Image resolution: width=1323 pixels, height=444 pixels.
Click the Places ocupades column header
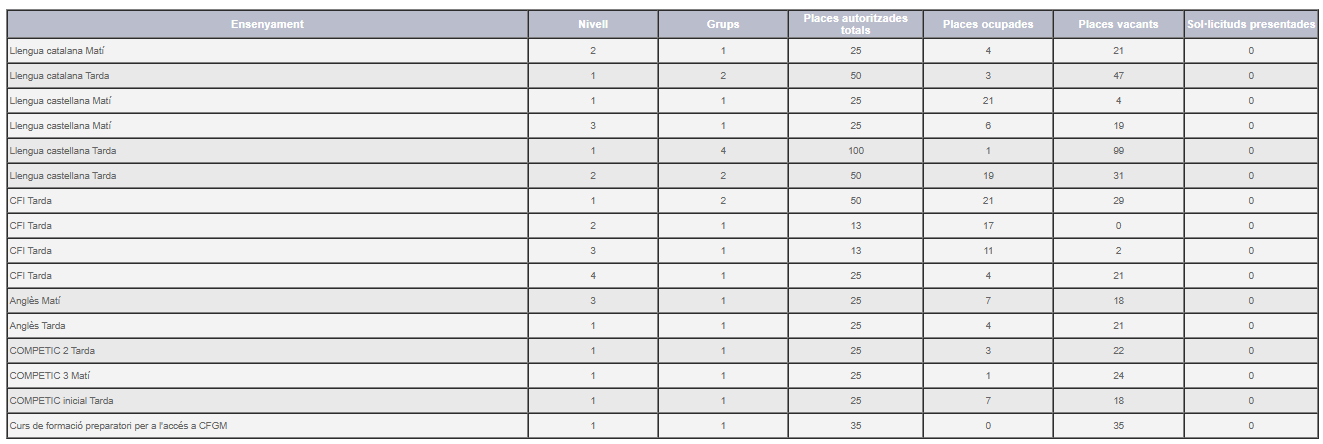click(988, 24)
